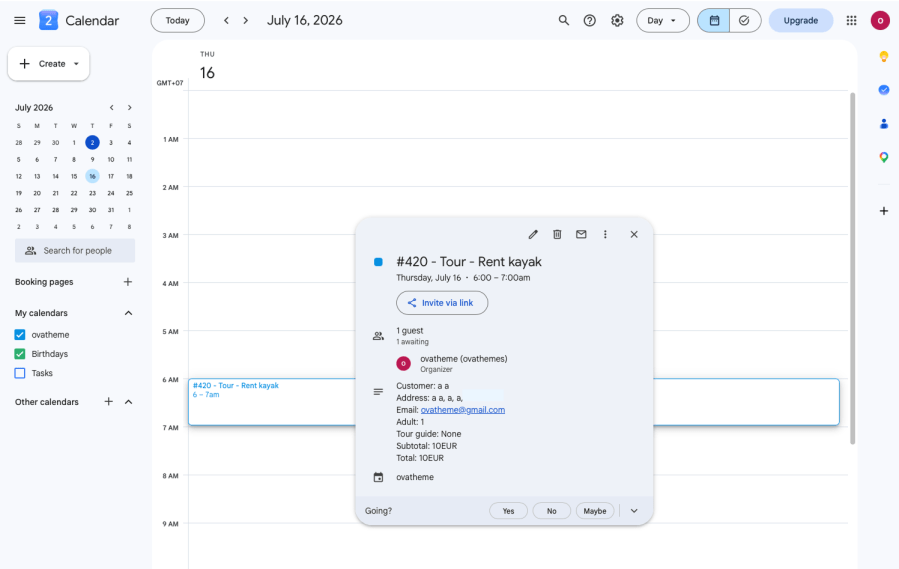Open Google Maps side panel icon

(x=884, y=157)
